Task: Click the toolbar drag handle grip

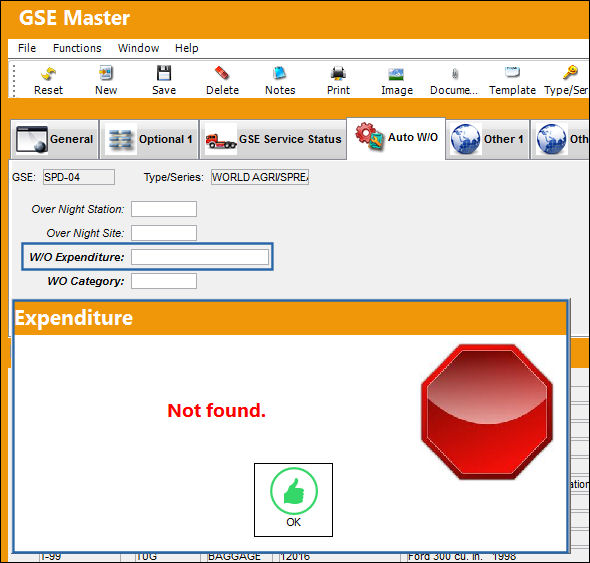Action: coord(14,80)
